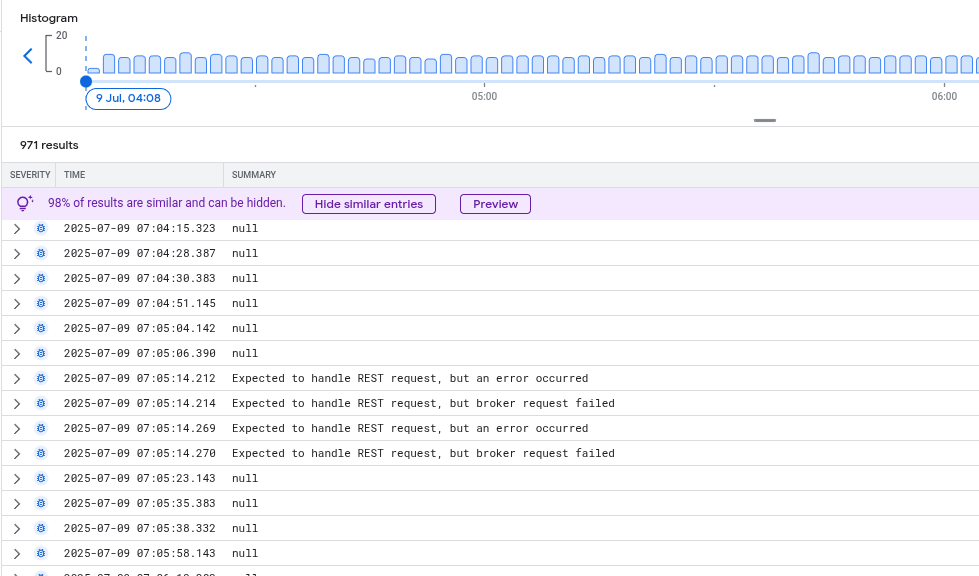
Task: Expand the 07:05:58.143 log entry
Action: point(17,553)
